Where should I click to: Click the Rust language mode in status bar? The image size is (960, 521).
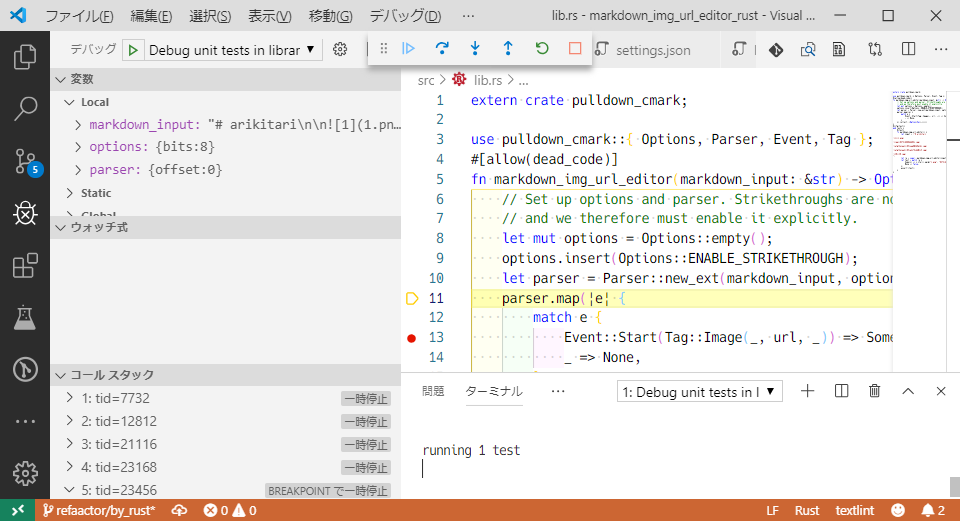[807, 510]
